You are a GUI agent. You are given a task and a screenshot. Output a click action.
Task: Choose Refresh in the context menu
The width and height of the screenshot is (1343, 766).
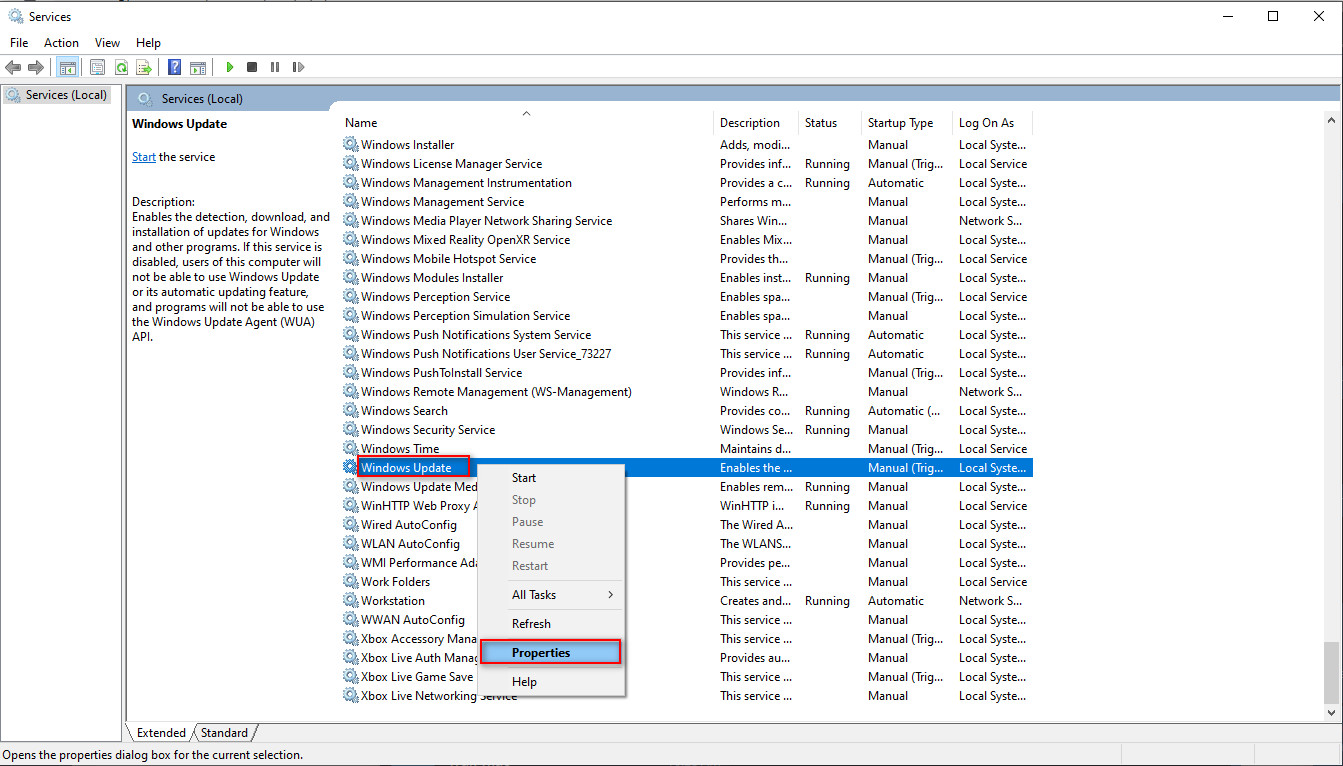551,624
